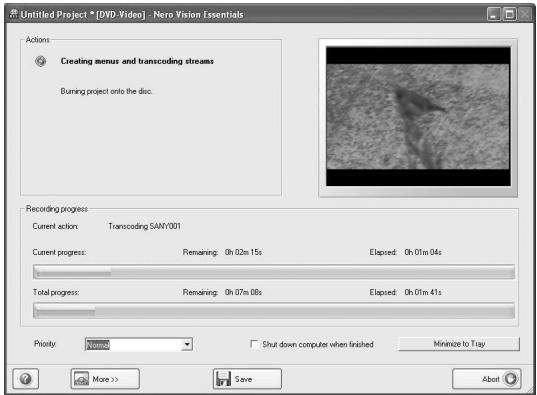
Task: Click the spinning disc icon beside Creating menus
Action: [x=40, y=61]
